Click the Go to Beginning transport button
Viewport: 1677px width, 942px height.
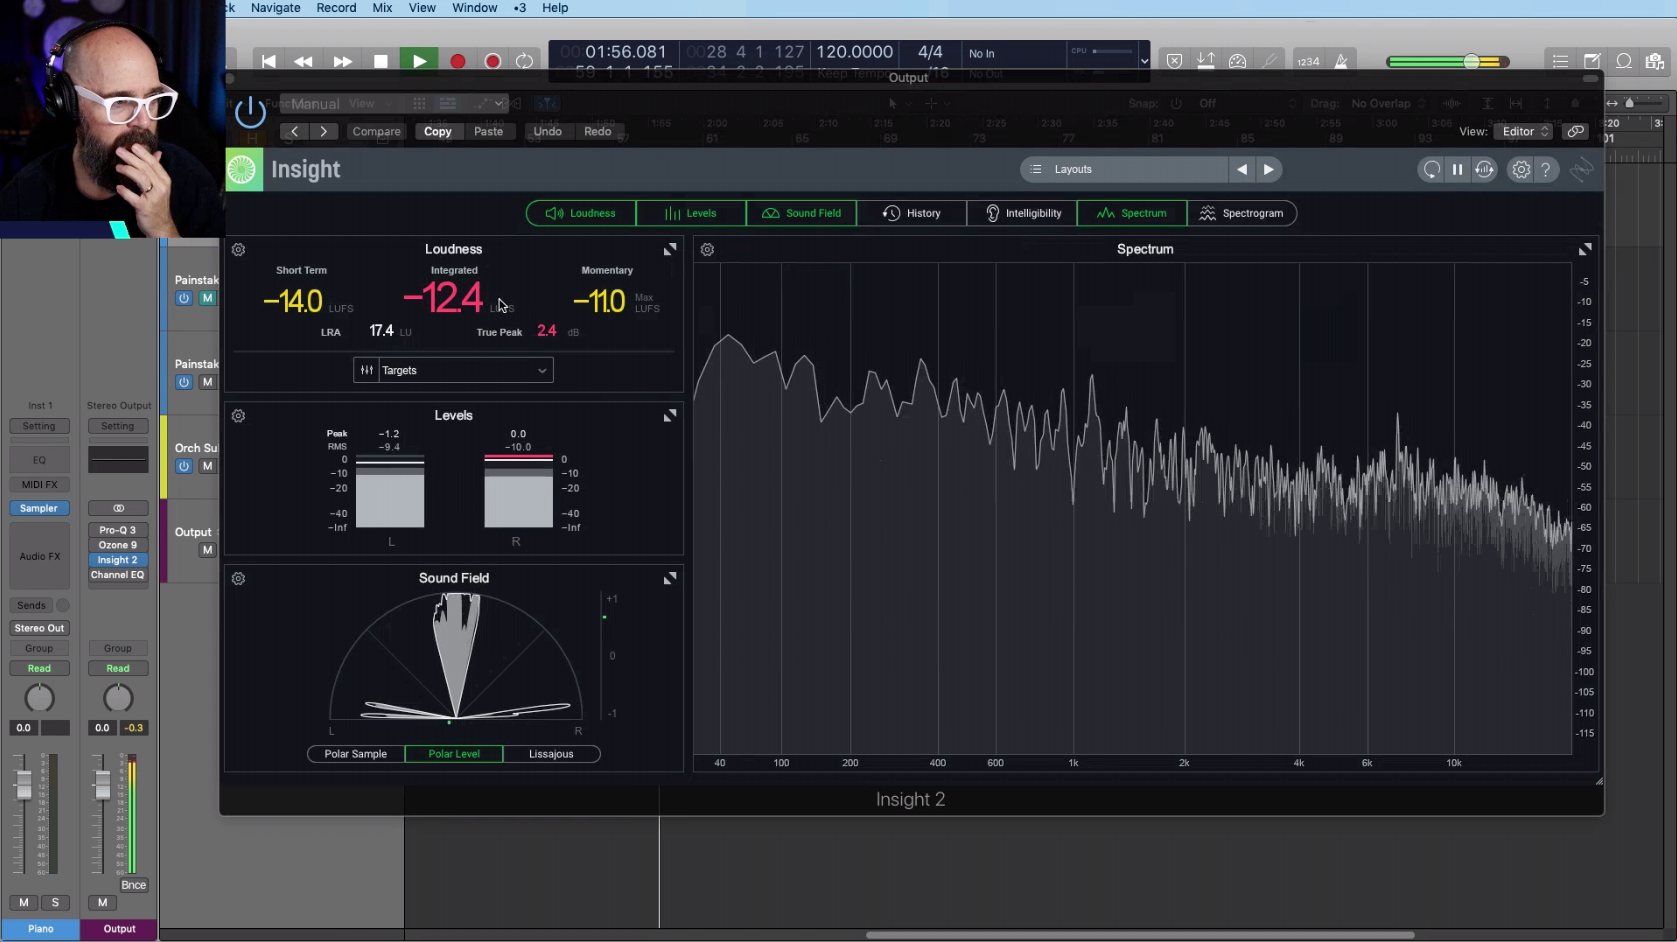pyautogui.click(x=268, y=61)
